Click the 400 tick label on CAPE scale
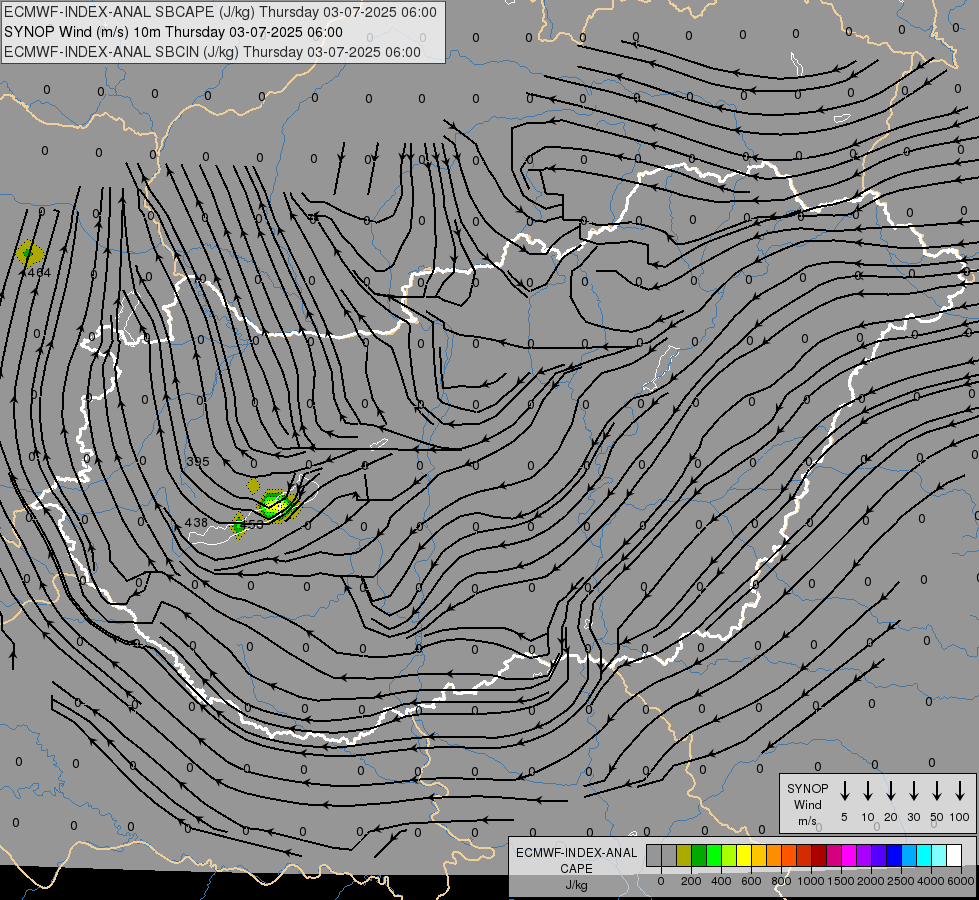Viewport: 979px width, 900px height. (721, 881)
